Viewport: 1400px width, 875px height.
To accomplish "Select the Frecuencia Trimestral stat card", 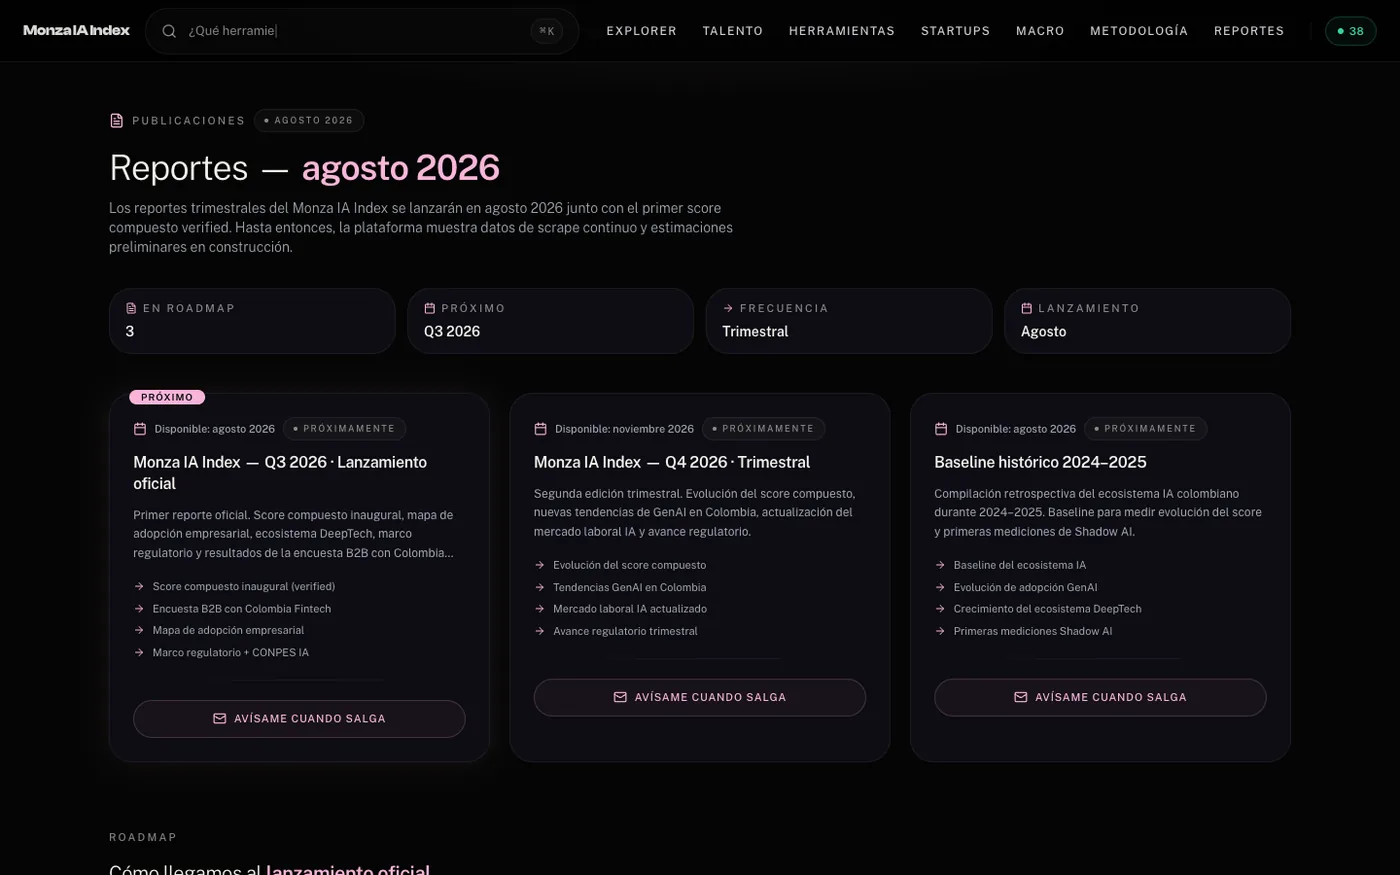I will (848, 321).
